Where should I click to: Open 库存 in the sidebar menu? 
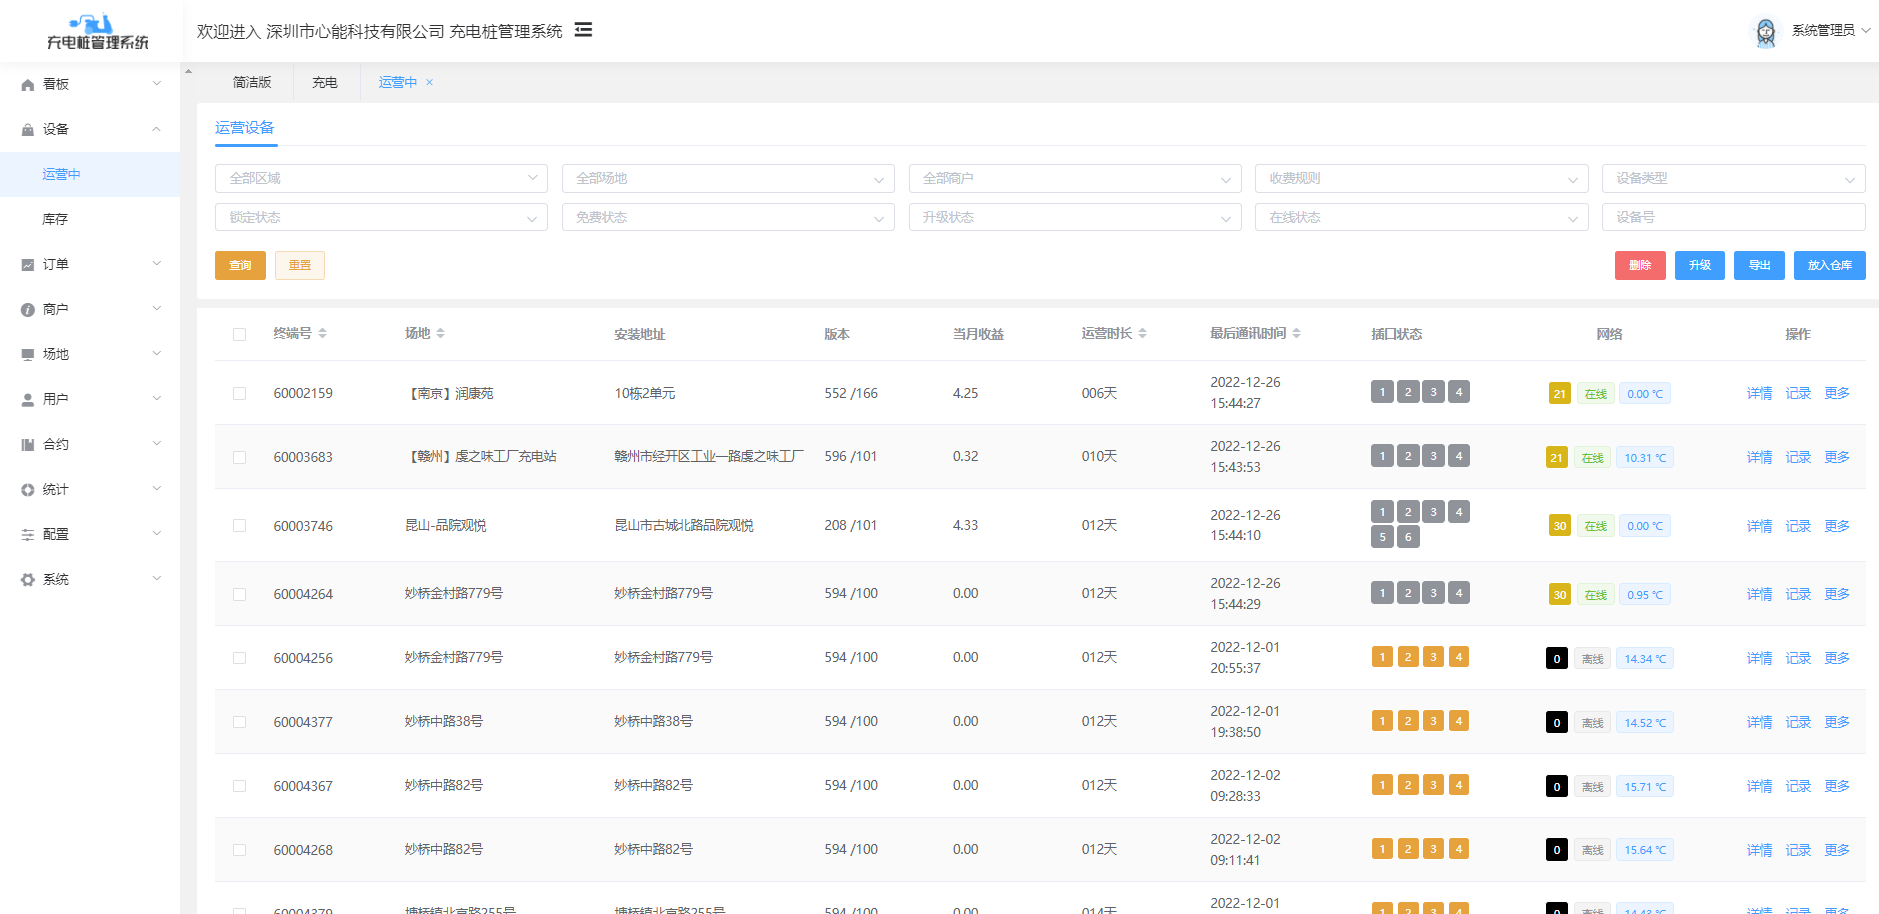coord(90,219)
